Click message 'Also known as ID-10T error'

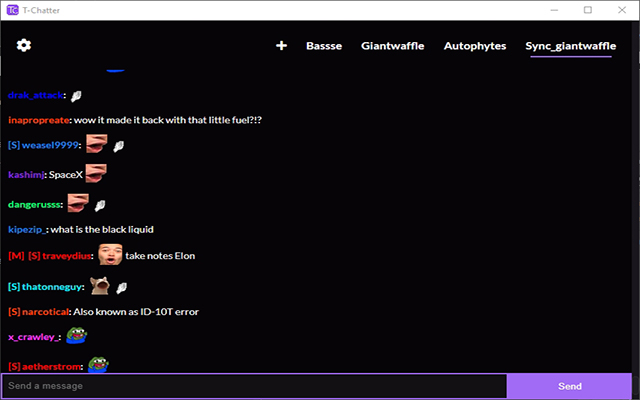[136, 312]
